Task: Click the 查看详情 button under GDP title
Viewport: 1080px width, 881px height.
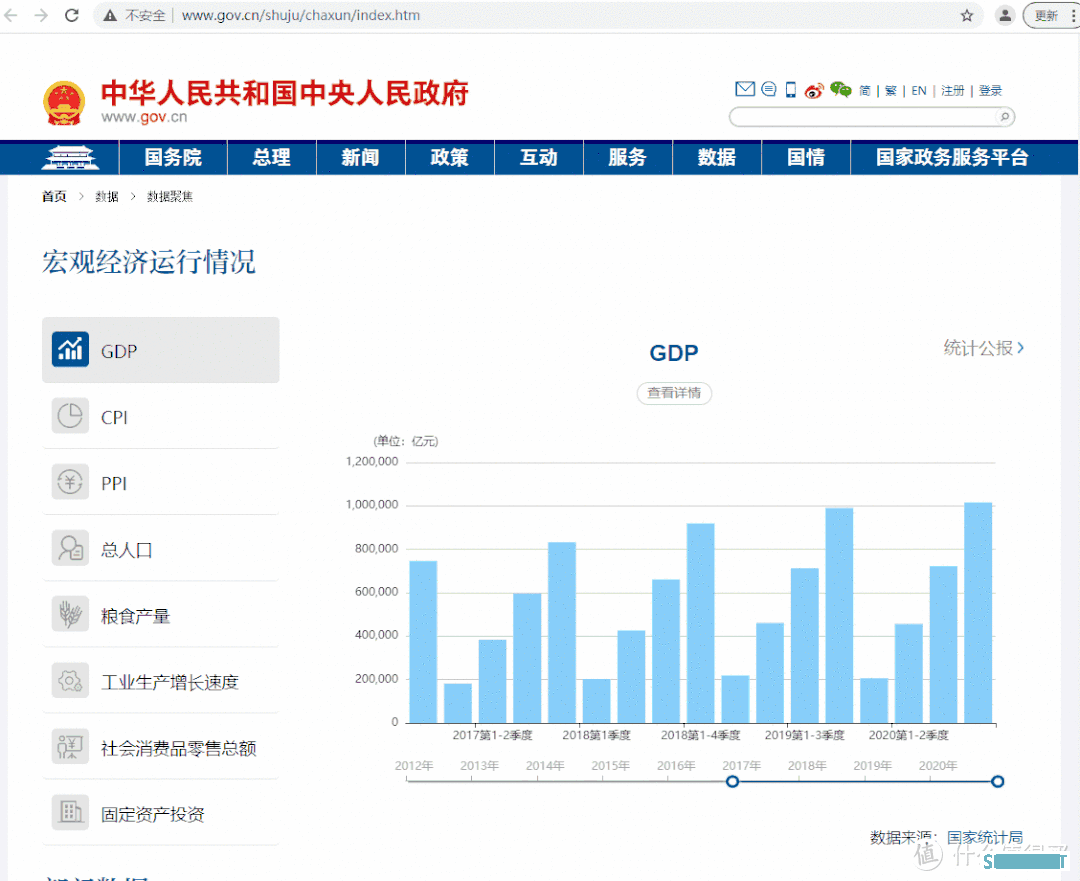Action: 674,393
